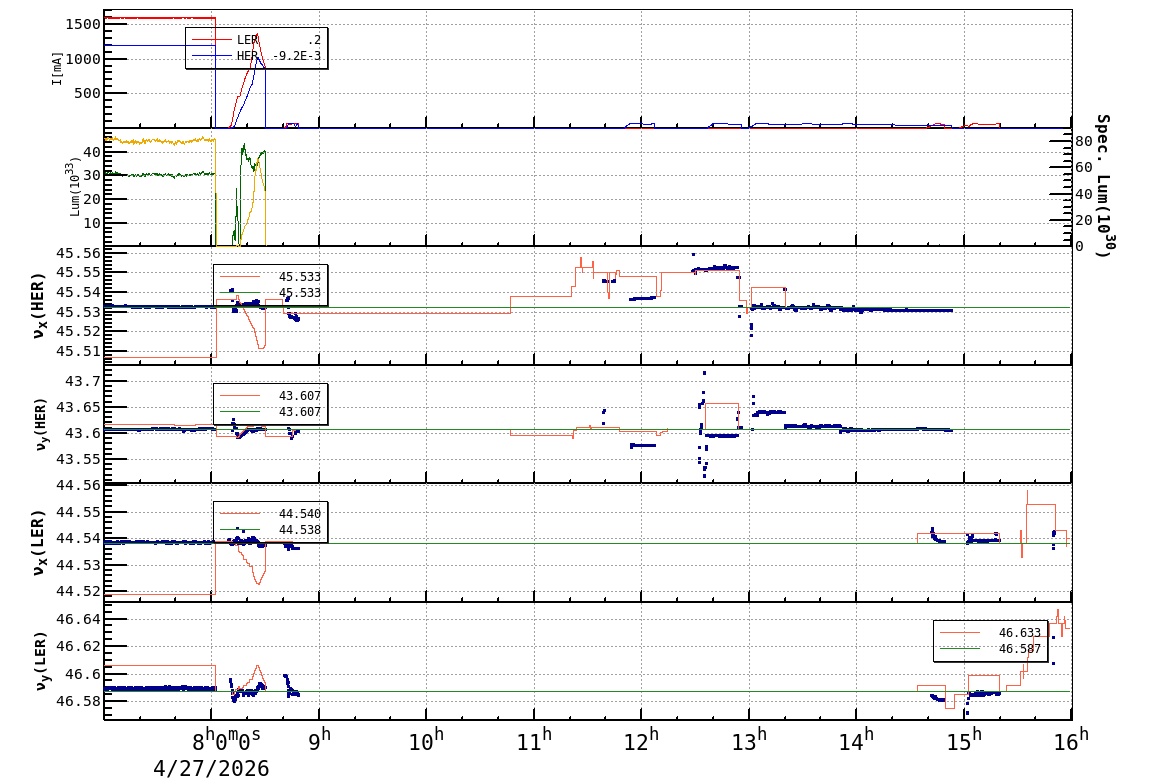
Task: Click the 9h time axis label
Action: click(319, 740)
